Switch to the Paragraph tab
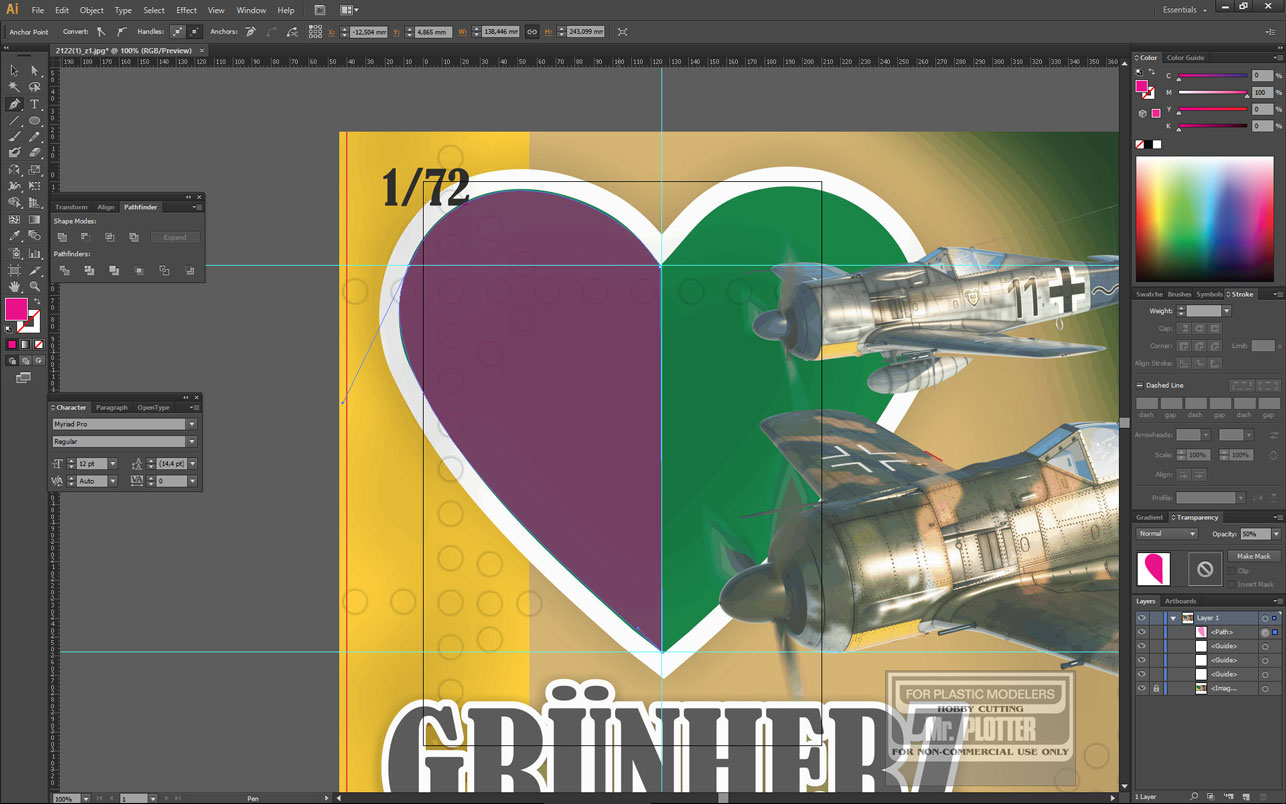The image size is (1286, 804). (112, 408)
